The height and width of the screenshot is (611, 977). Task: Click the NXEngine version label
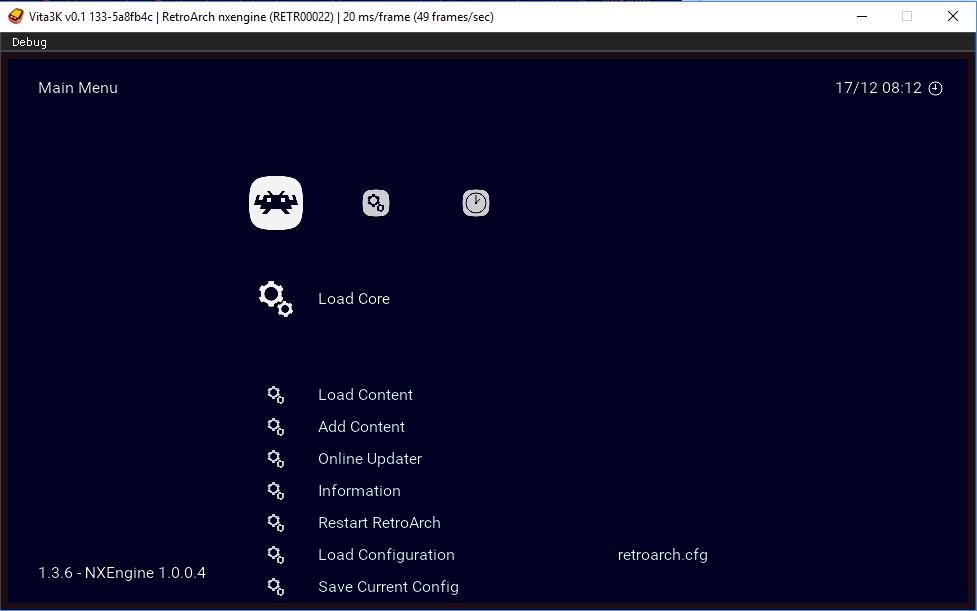coord(120,573)
